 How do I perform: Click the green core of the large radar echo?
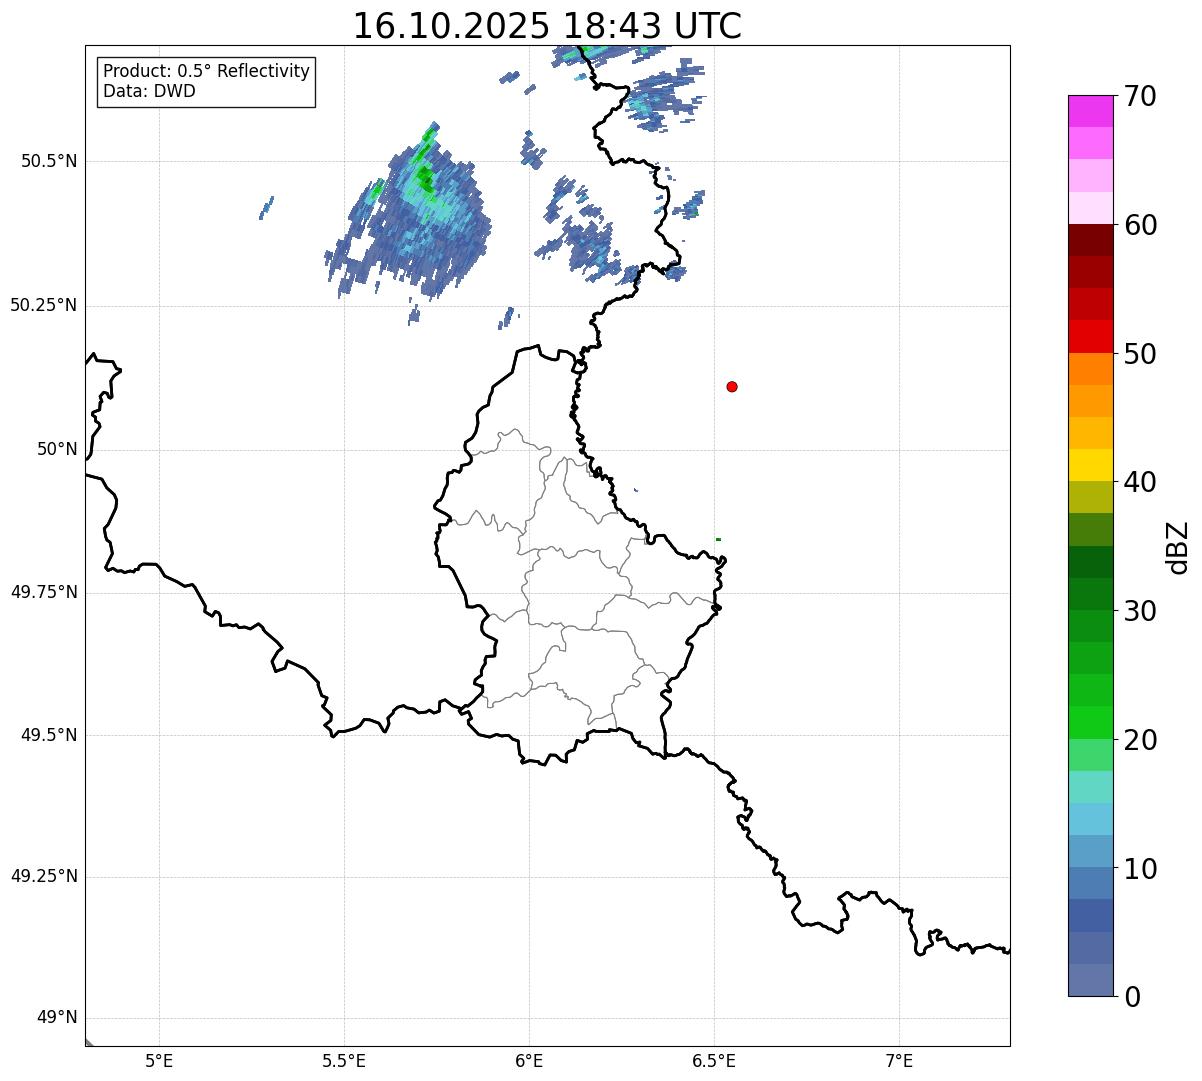pyautogui.click(x=425, y=180)
